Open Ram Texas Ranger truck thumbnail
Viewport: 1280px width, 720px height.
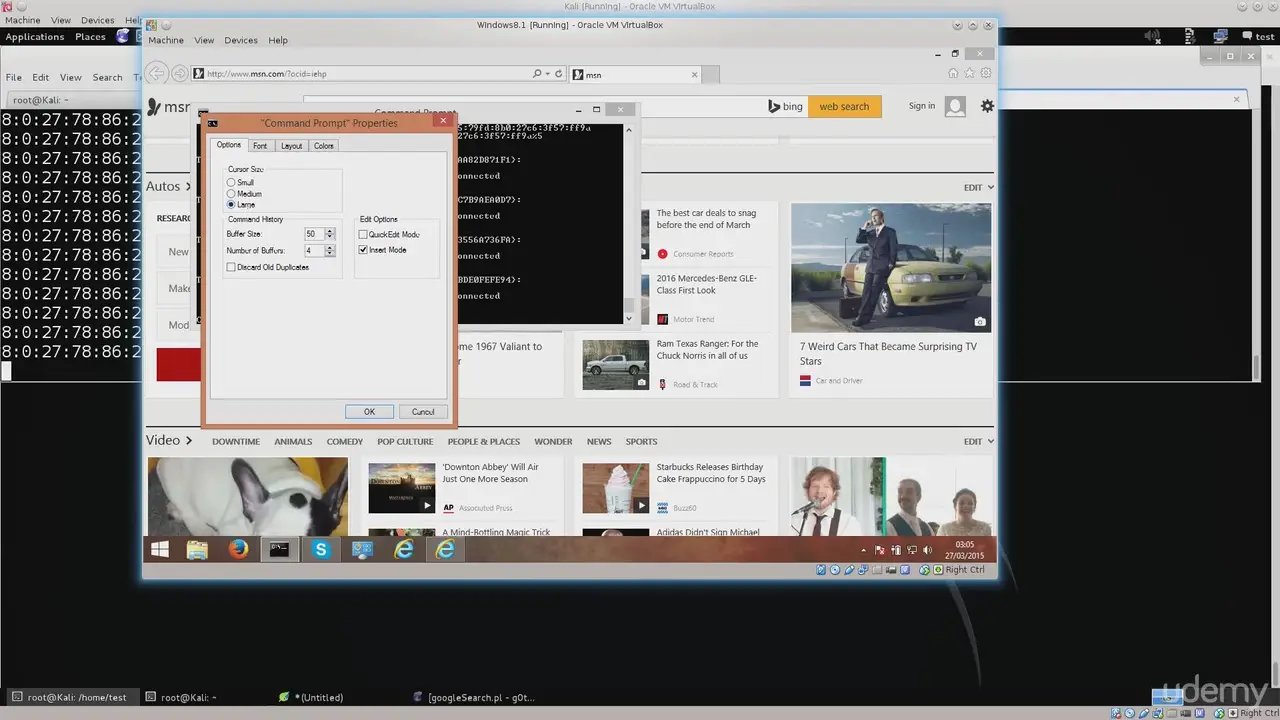tap(616, 365)
